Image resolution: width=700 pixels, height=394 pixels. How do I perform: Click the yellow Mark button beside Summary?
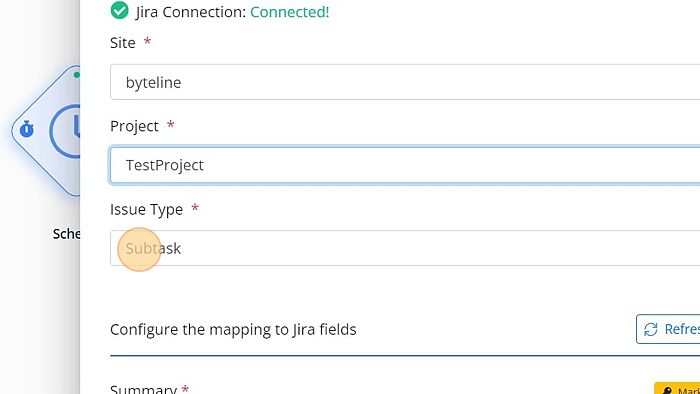677,389
